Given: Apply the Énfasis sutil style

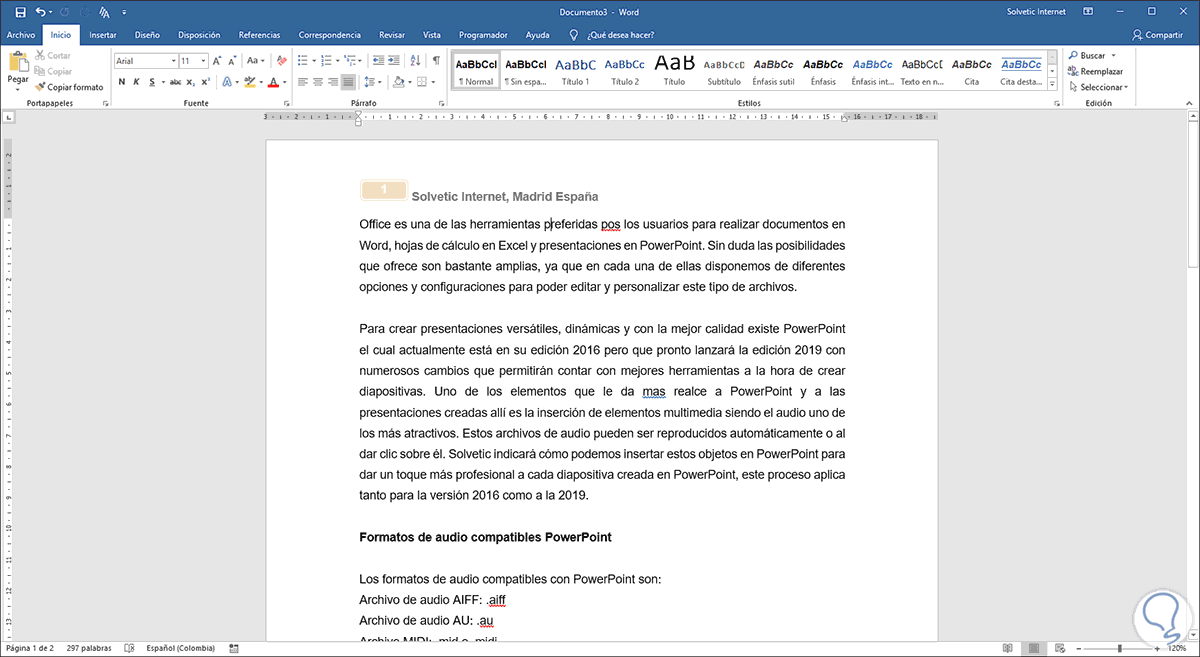Looking at the screenshot, I should pos(773,71).
